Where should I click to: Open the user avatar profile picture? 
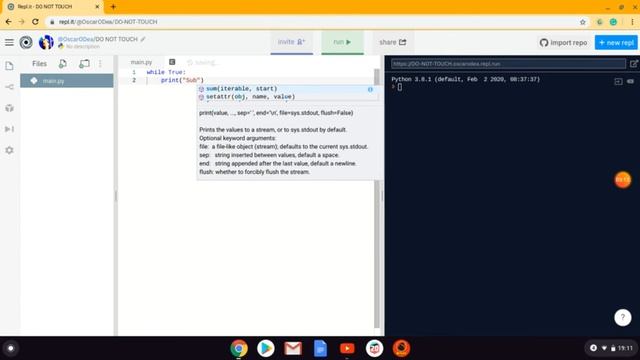click(x=46, y=42)
